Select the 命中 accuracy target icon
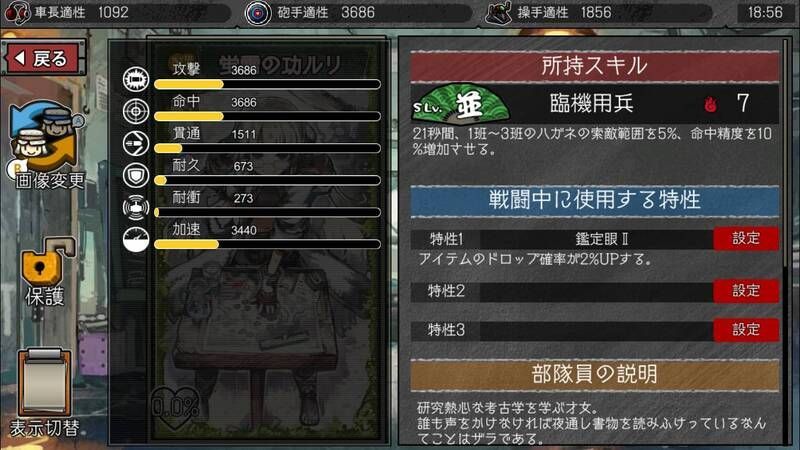 pos(136,111)
